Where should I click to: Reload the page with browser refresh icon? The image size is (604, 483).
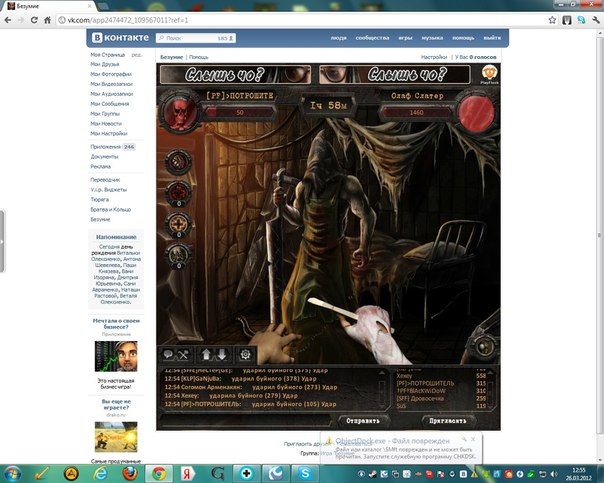coord(34,20)
